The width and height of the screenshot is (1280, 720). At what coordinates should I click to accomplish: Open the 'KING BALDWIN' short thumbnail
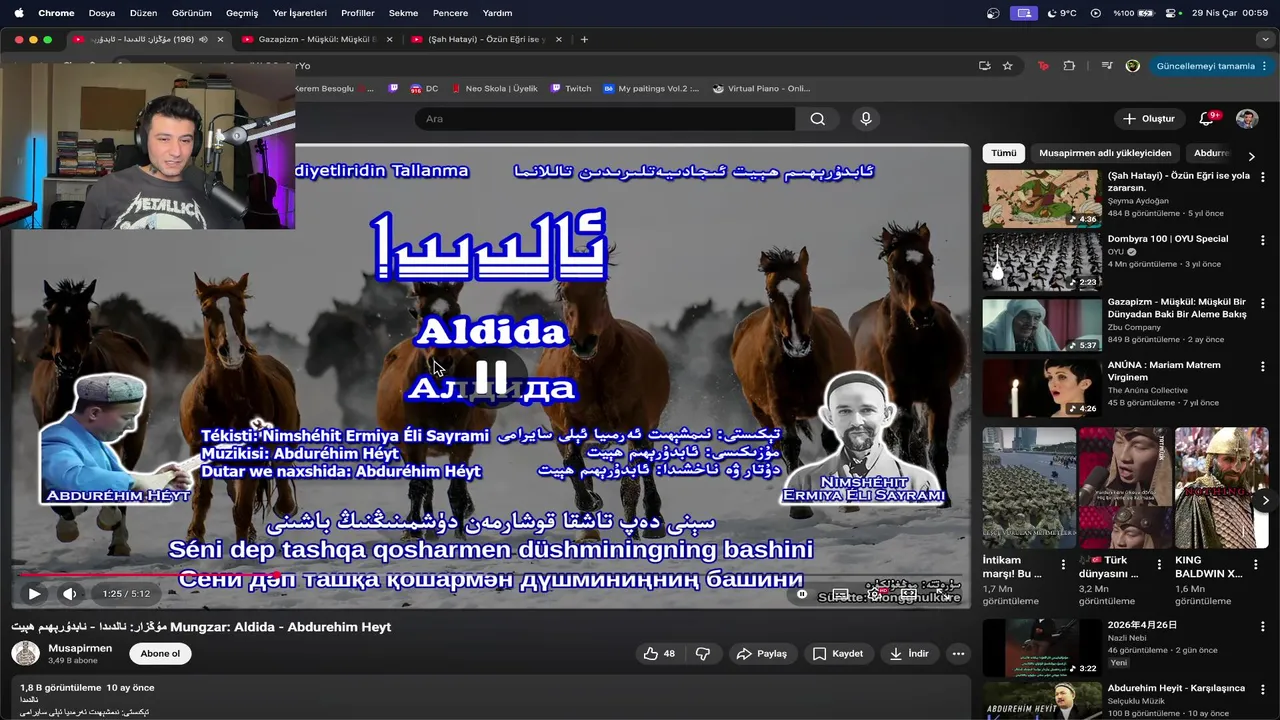pyautogui.click(x=1221, y=487)
